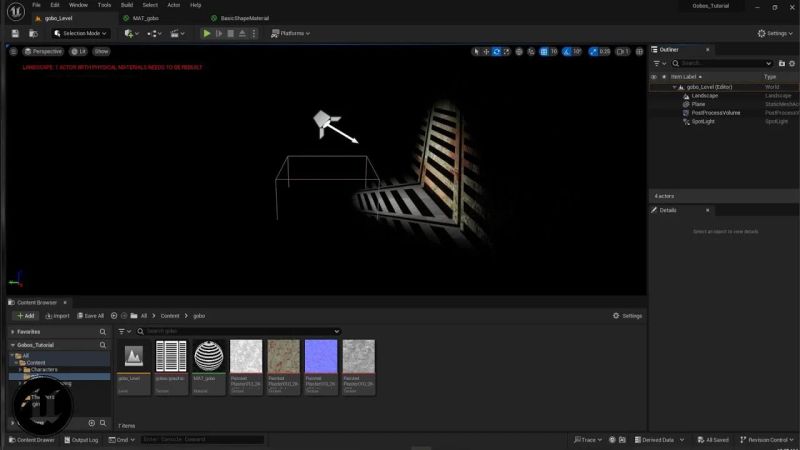Open the play options three-dot menu
The image size is (800, 450).
(x=254, y=34)
